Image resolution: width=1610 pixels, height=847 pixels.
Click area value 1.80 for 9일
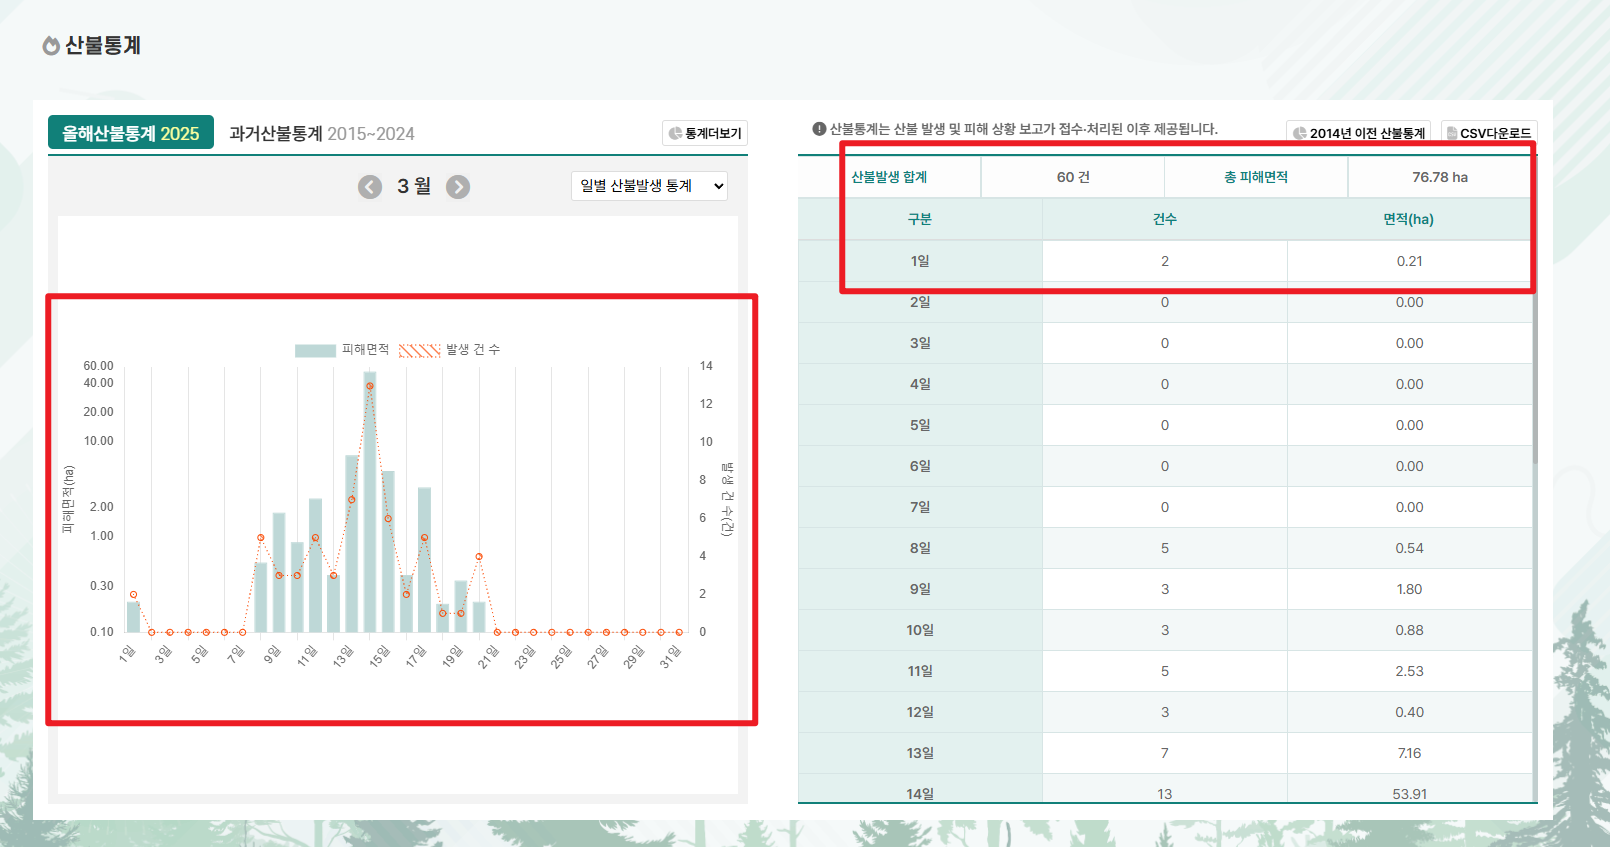point(1409,589)
